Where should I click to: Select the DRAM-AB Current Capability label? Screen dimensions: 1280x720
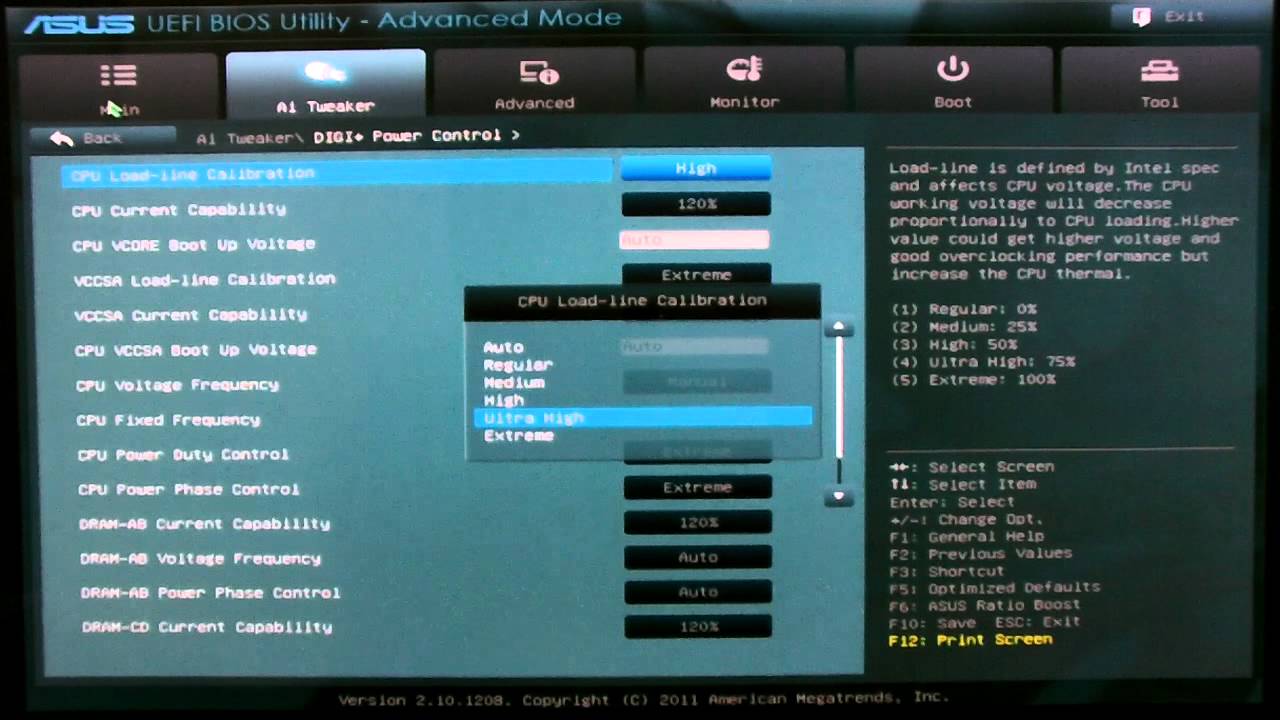point(205,523)
